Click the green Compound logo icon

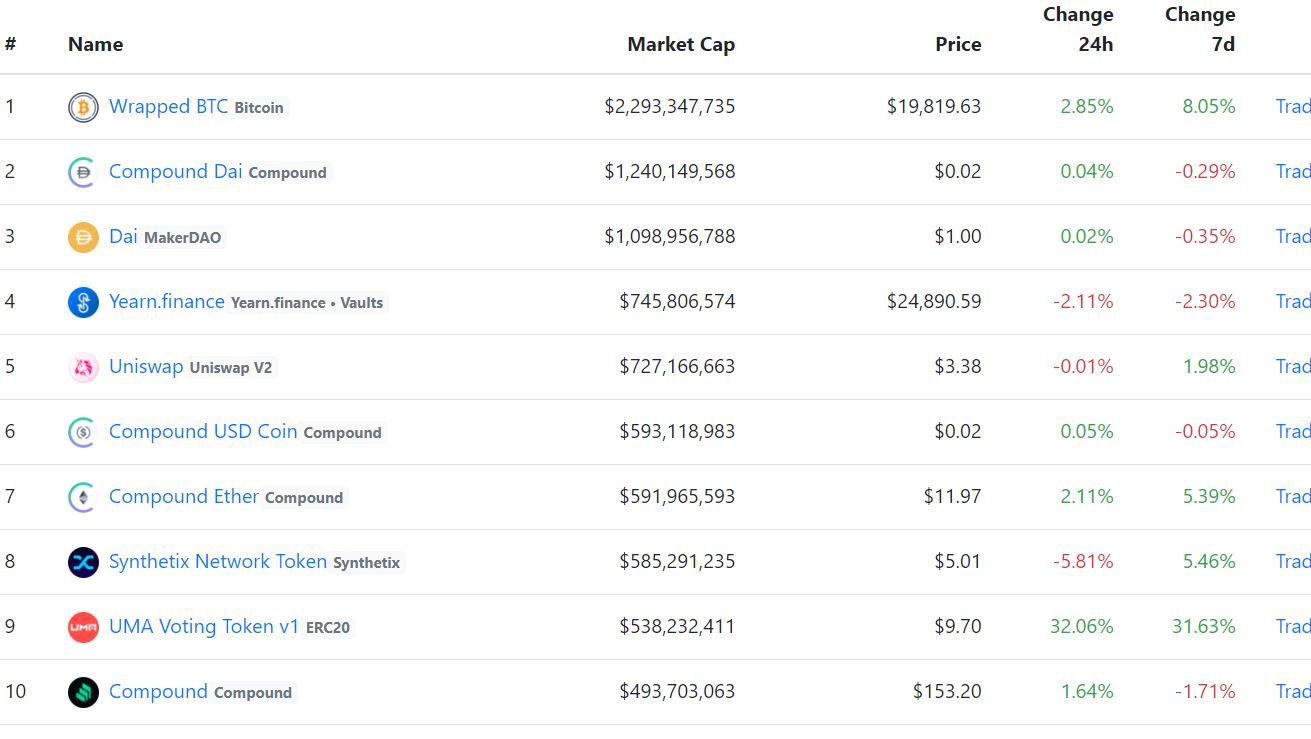click(x=83, y=692)
